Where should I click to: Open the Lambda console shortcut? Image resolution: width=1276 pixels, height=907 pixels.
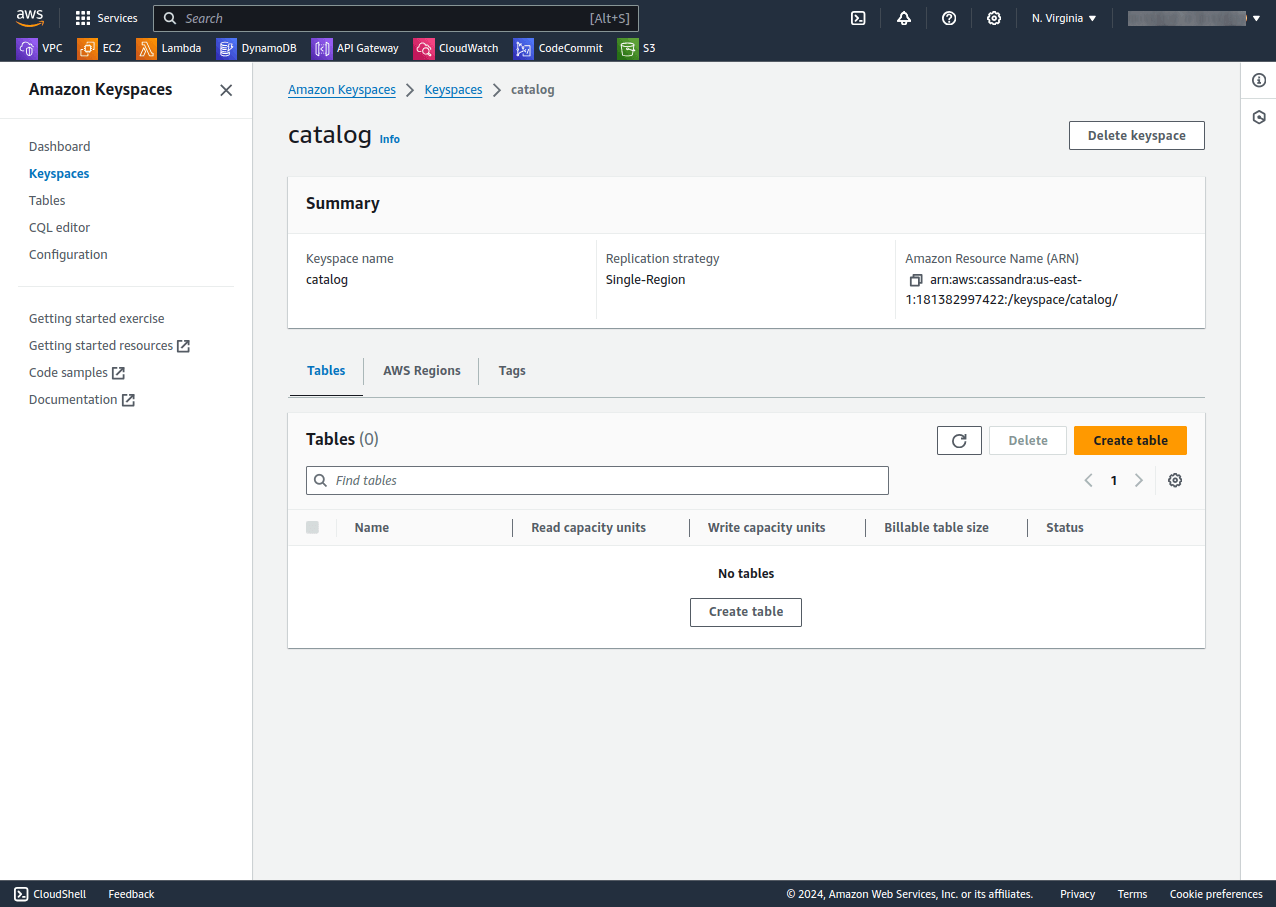coord(170,48)
